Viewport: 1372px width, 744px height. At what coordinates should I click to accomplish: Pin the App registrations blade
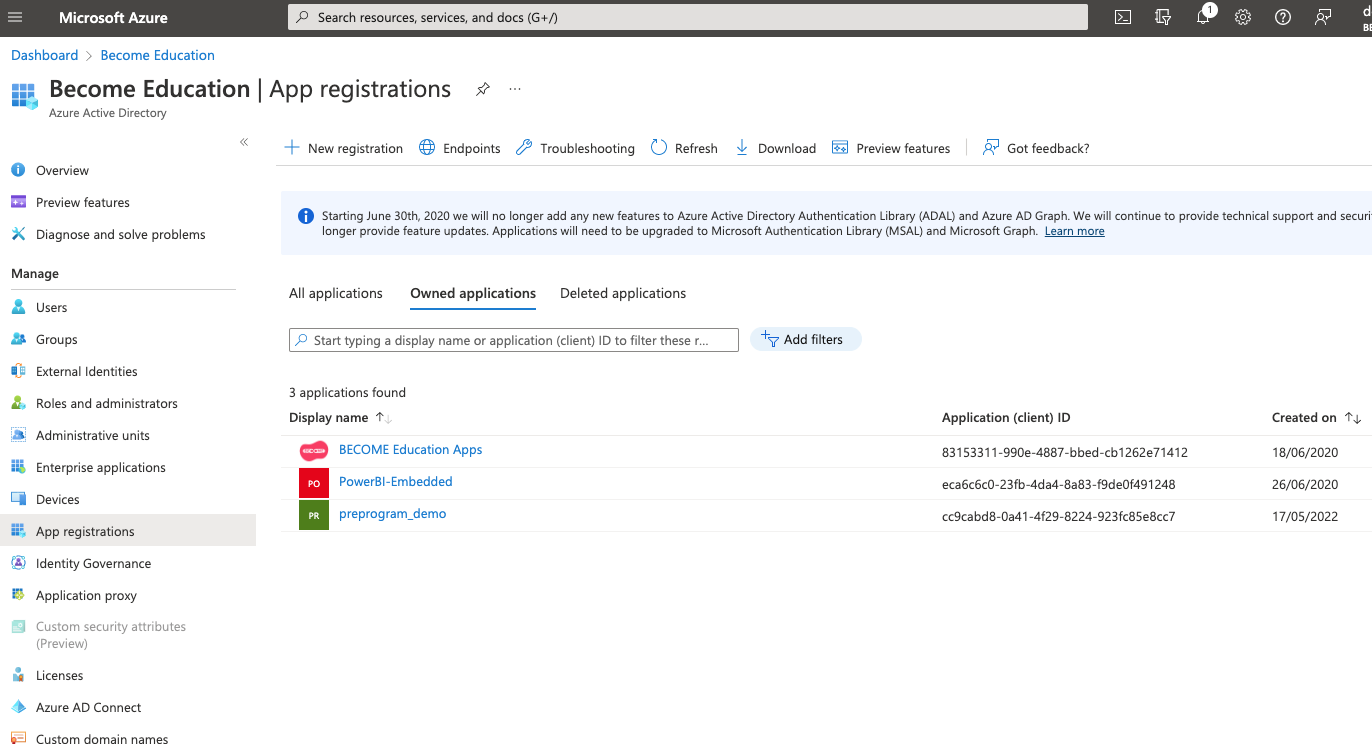482,89
